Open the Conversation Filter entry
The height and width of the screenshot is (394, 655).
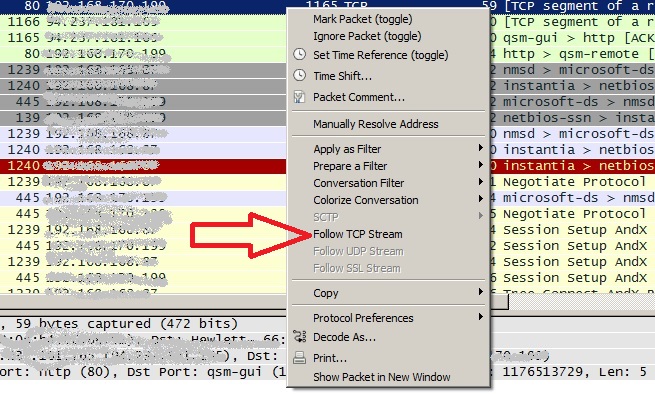(358, 183)
